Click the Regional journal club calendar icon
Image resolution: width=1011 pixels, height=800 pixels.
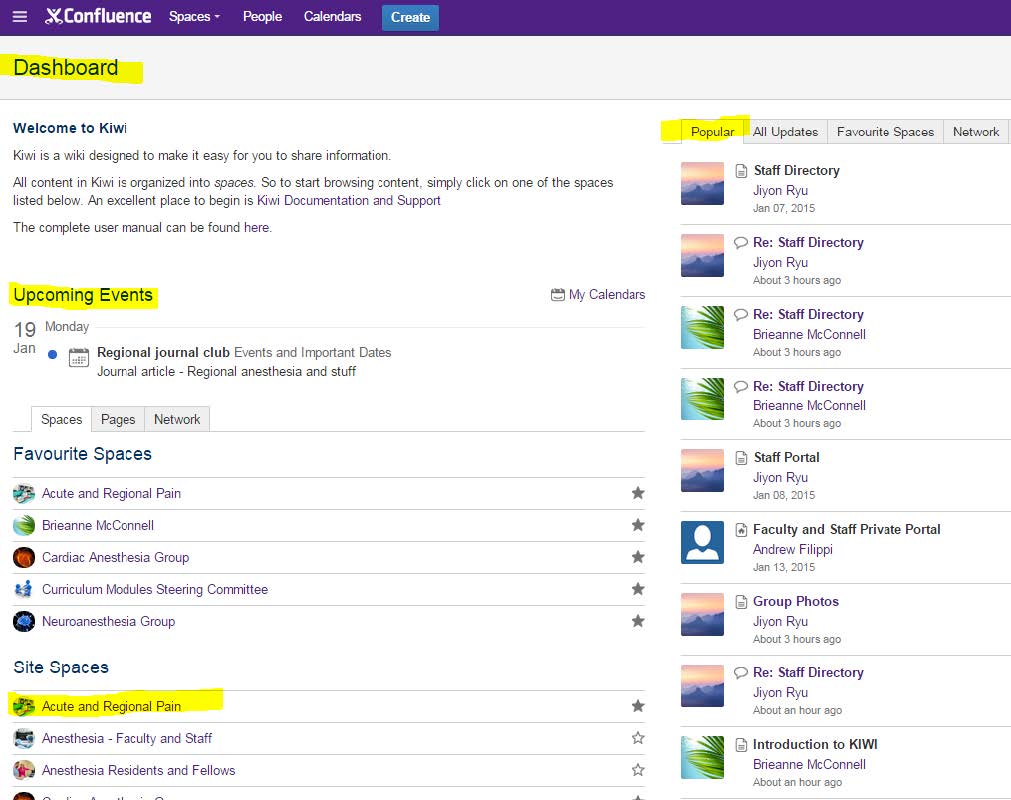click(79, 357)
